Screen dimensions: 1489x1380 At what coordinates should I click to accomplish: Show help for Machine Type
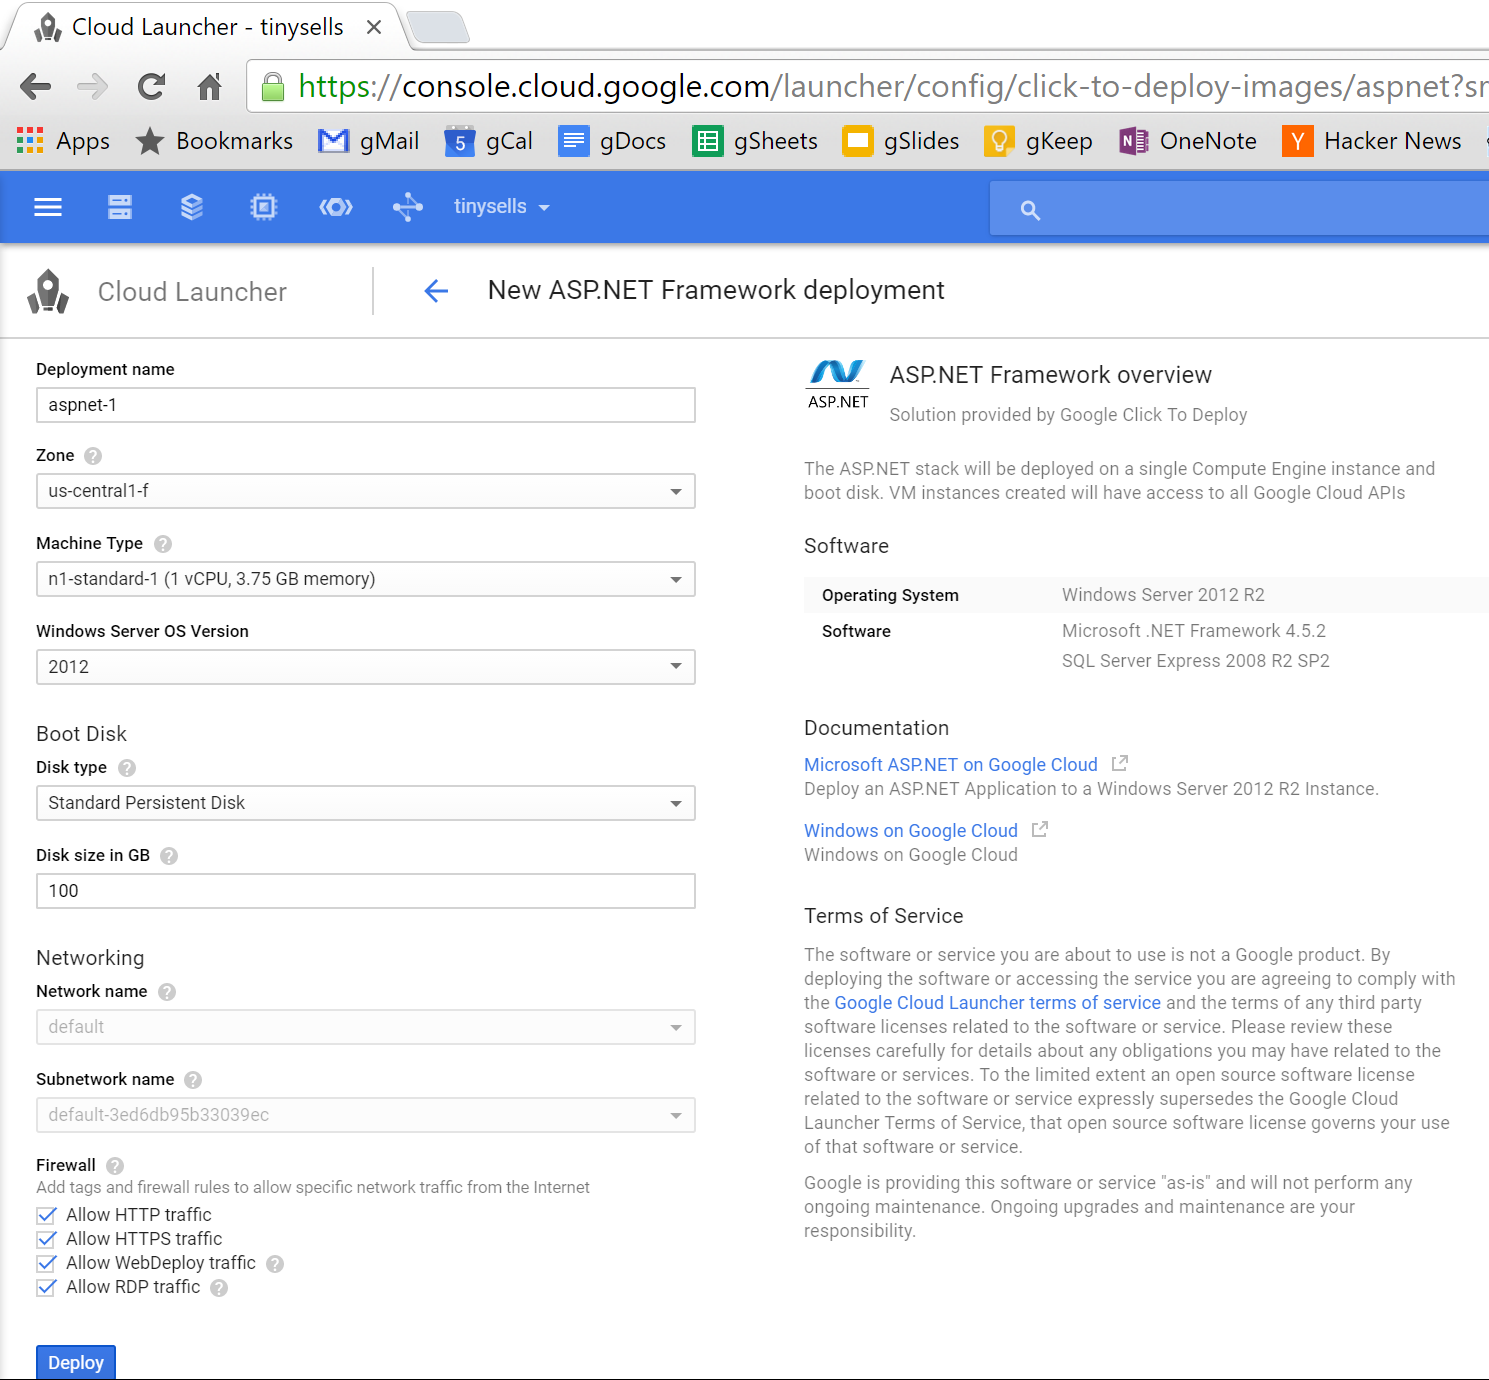coord(163,544)
